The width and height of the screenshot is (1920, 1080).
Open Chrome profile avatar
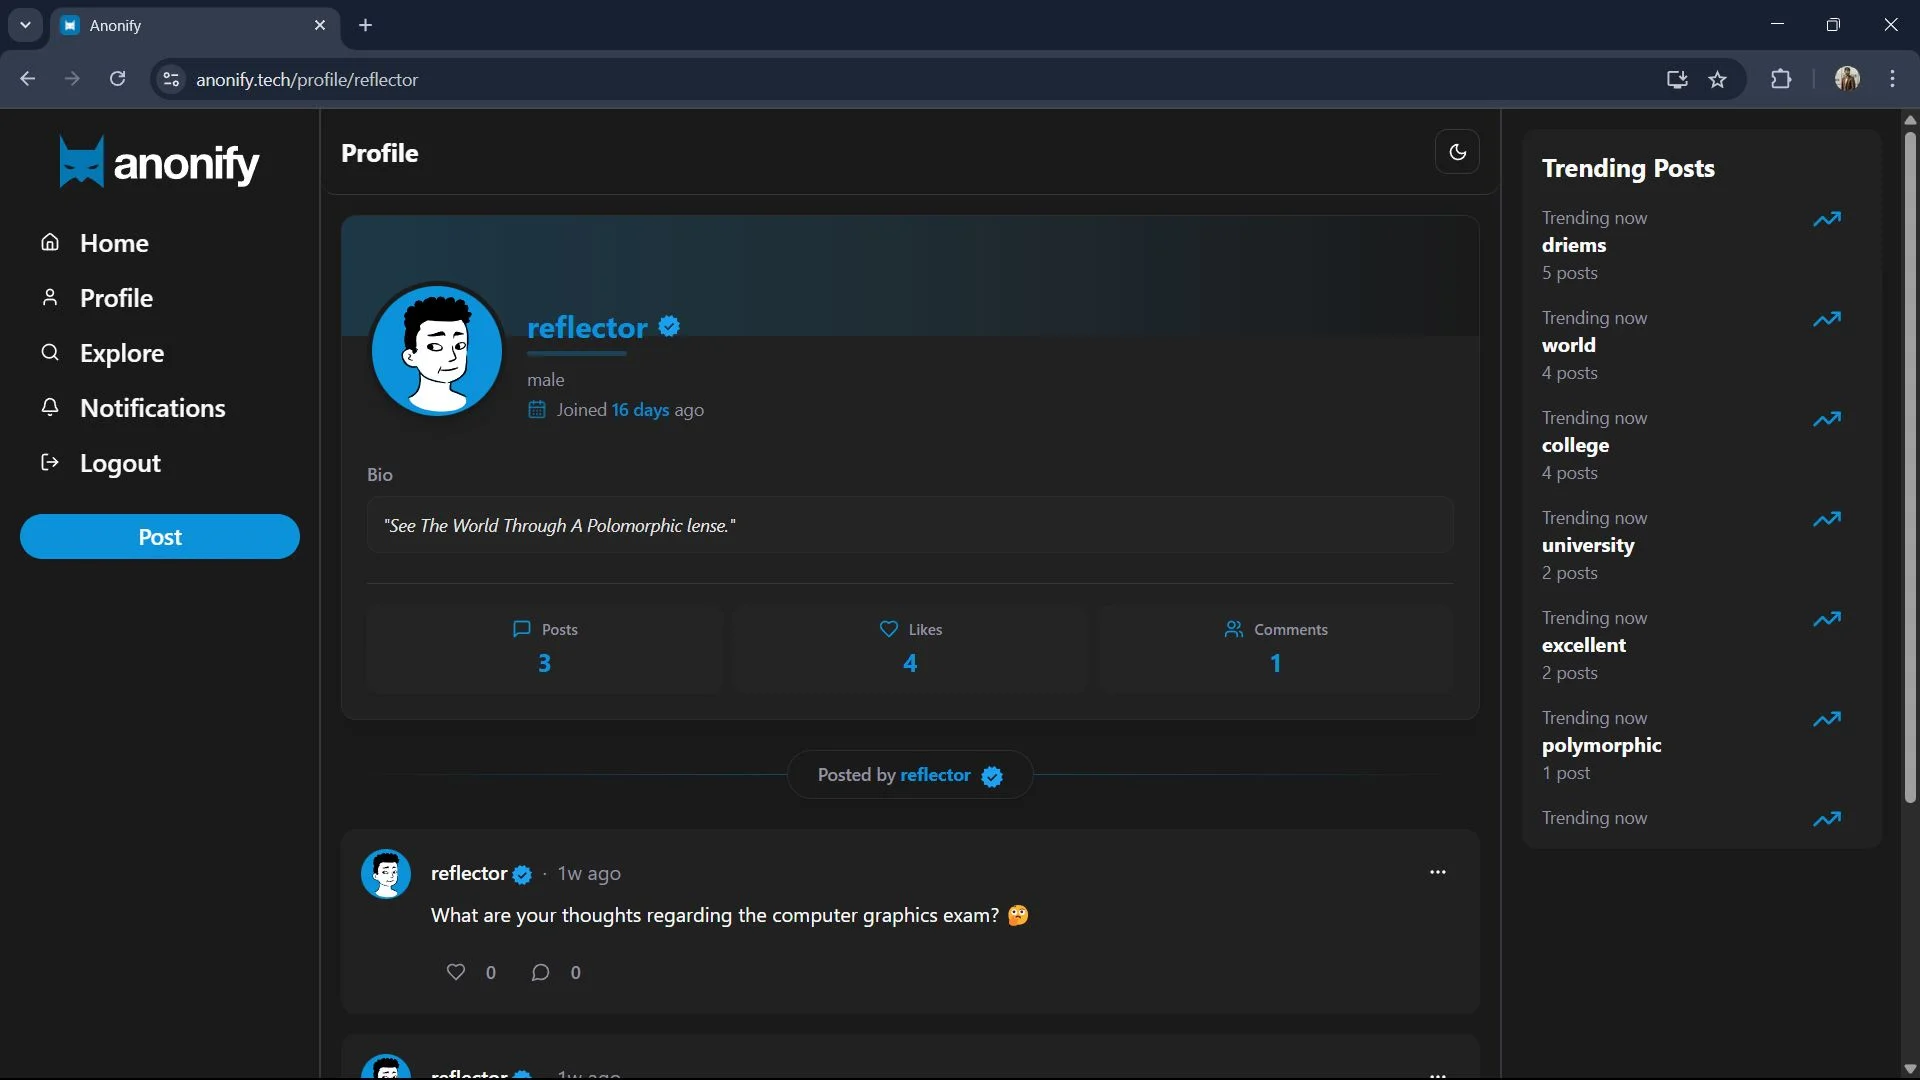click(x=1847, y=79)
